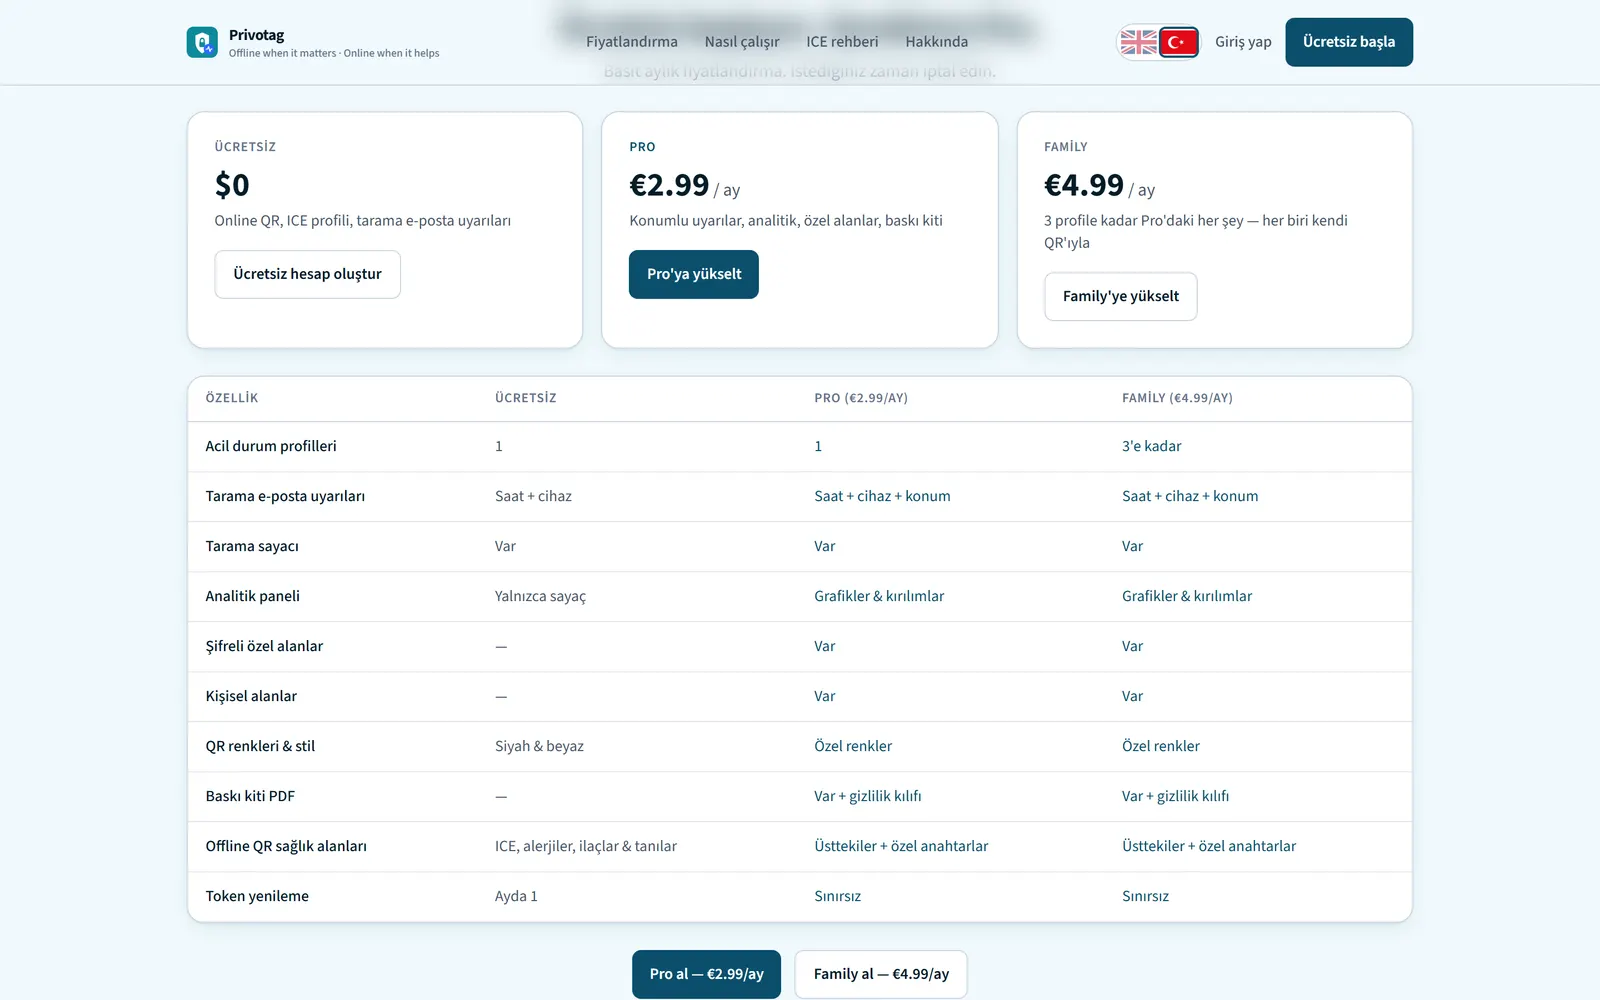
Task: Switch language with the UK flag
Action: [1138, 42]
